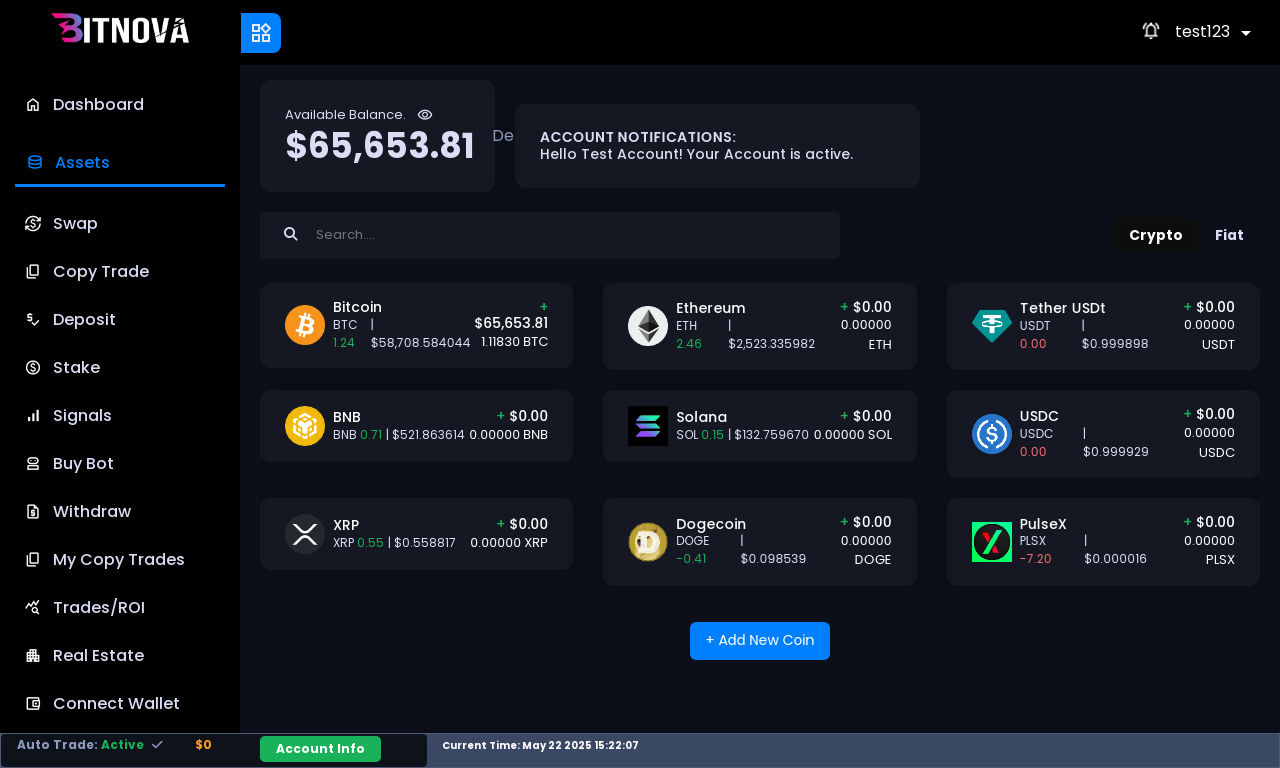Expand the test123 account dropdown

[x=1212, y=32]
